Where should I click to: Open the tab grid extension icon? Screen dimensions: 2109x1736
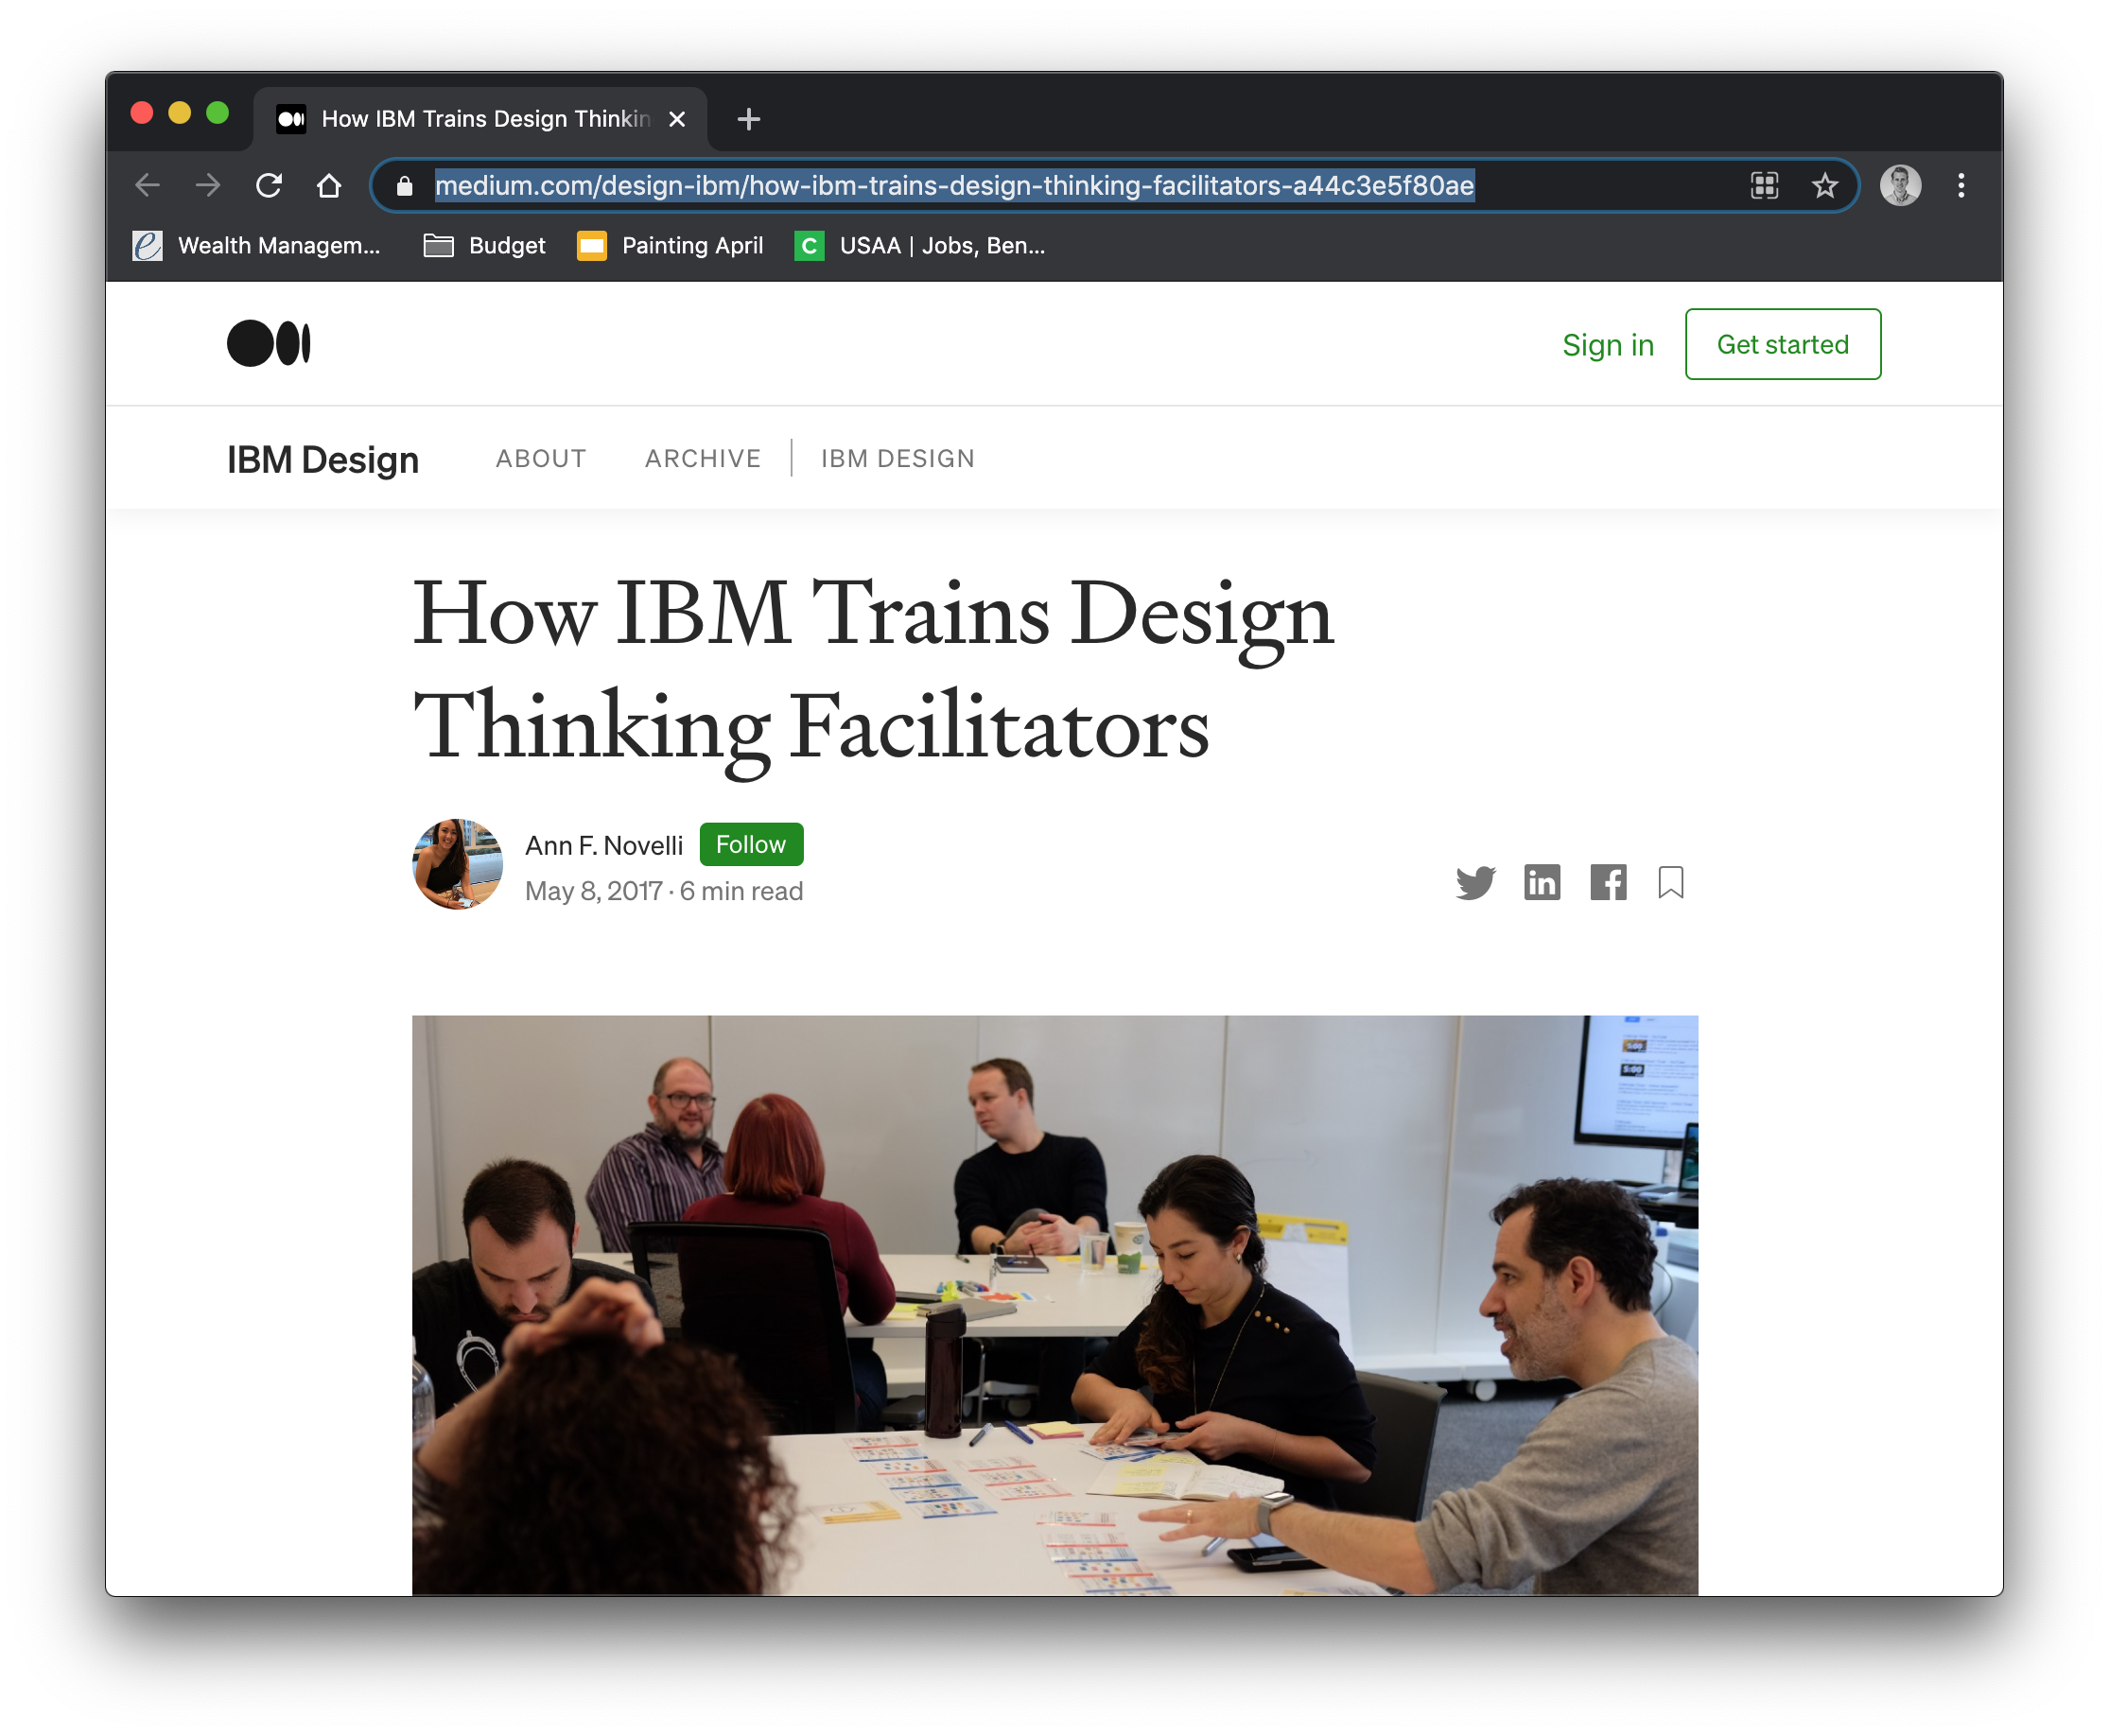click(x=1764, y=185)
